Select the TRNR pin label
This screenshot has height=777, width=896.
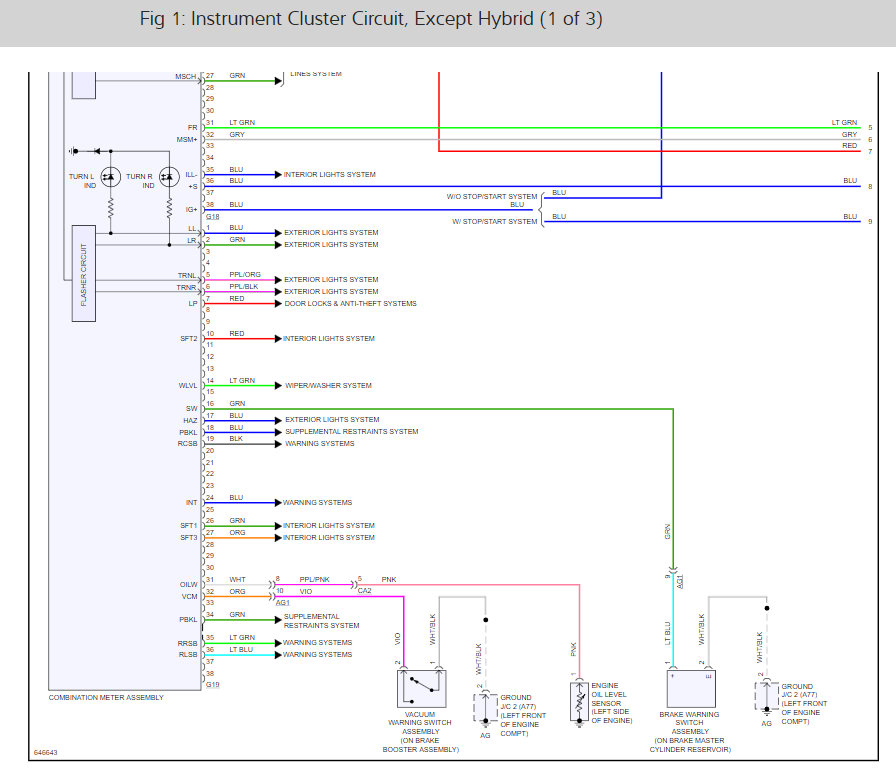click(186, 288)
